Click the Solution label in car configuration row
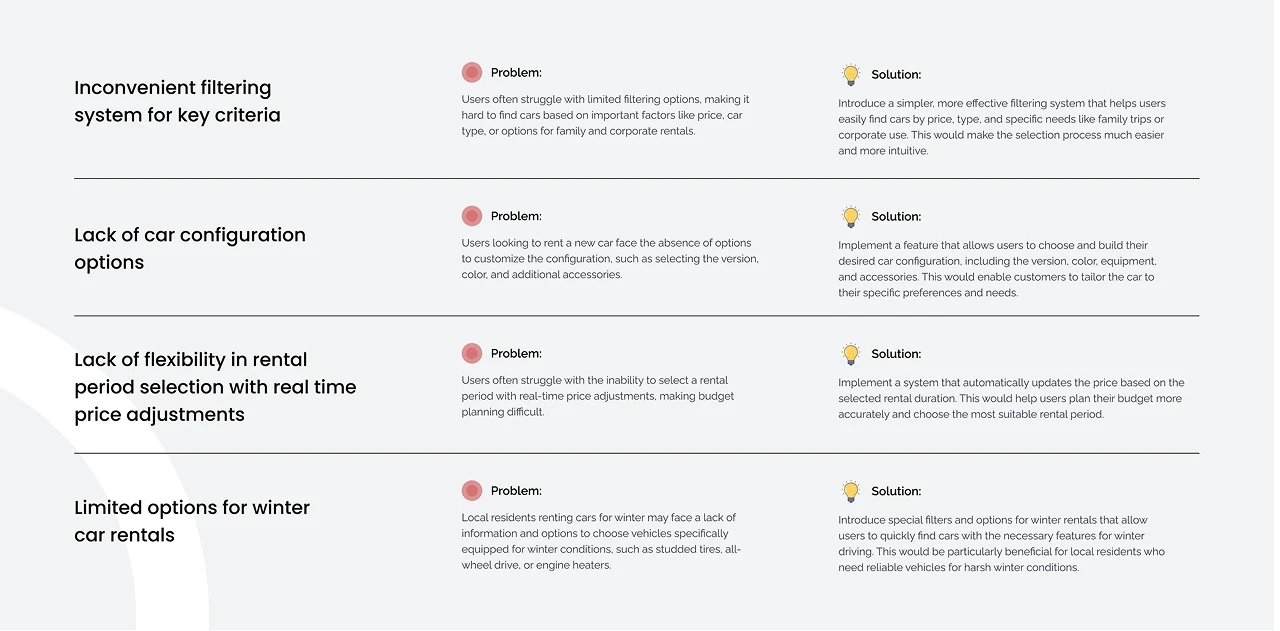1280x631 pixels. (x=896, y=216)
